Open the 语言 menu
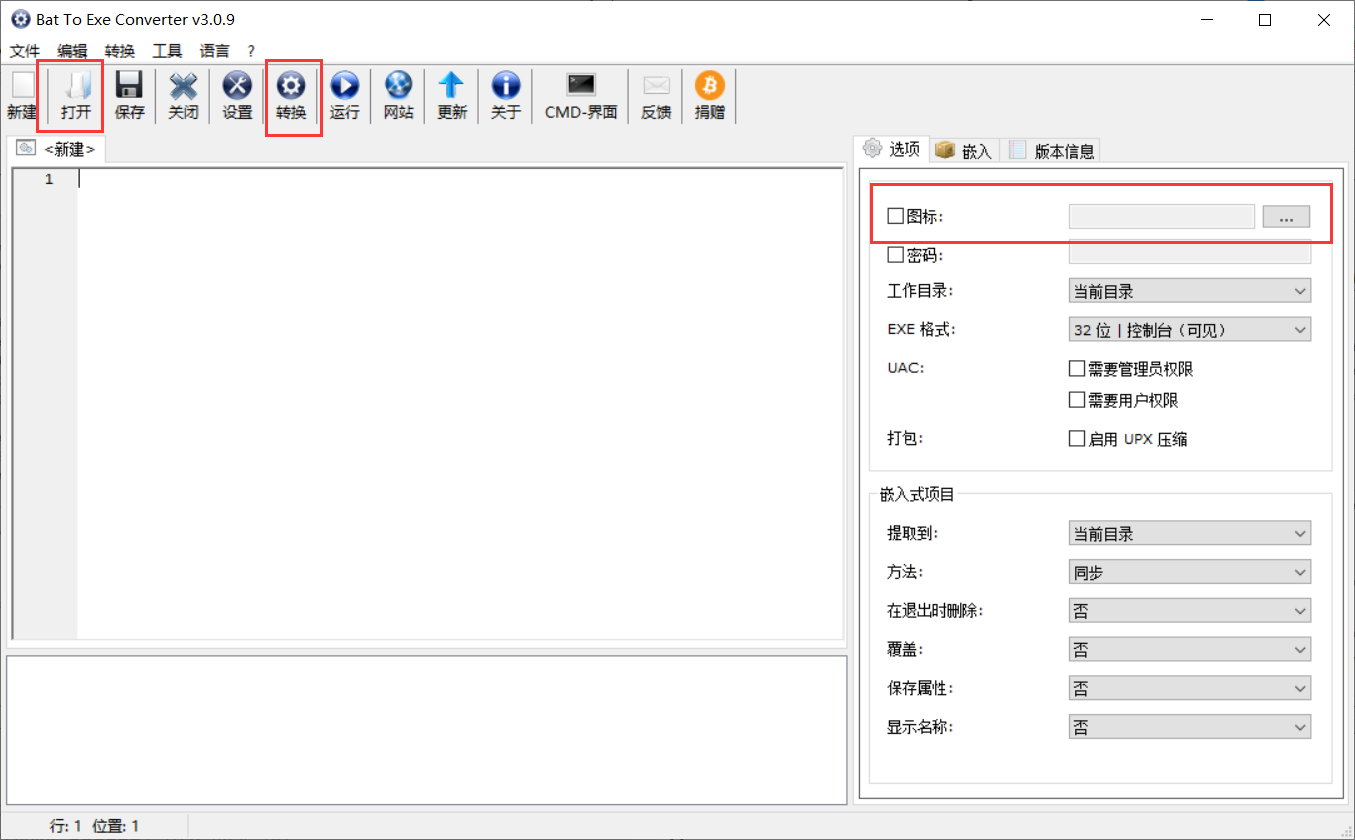This screenshot has width=1355, height=840. tap(214, 51)
